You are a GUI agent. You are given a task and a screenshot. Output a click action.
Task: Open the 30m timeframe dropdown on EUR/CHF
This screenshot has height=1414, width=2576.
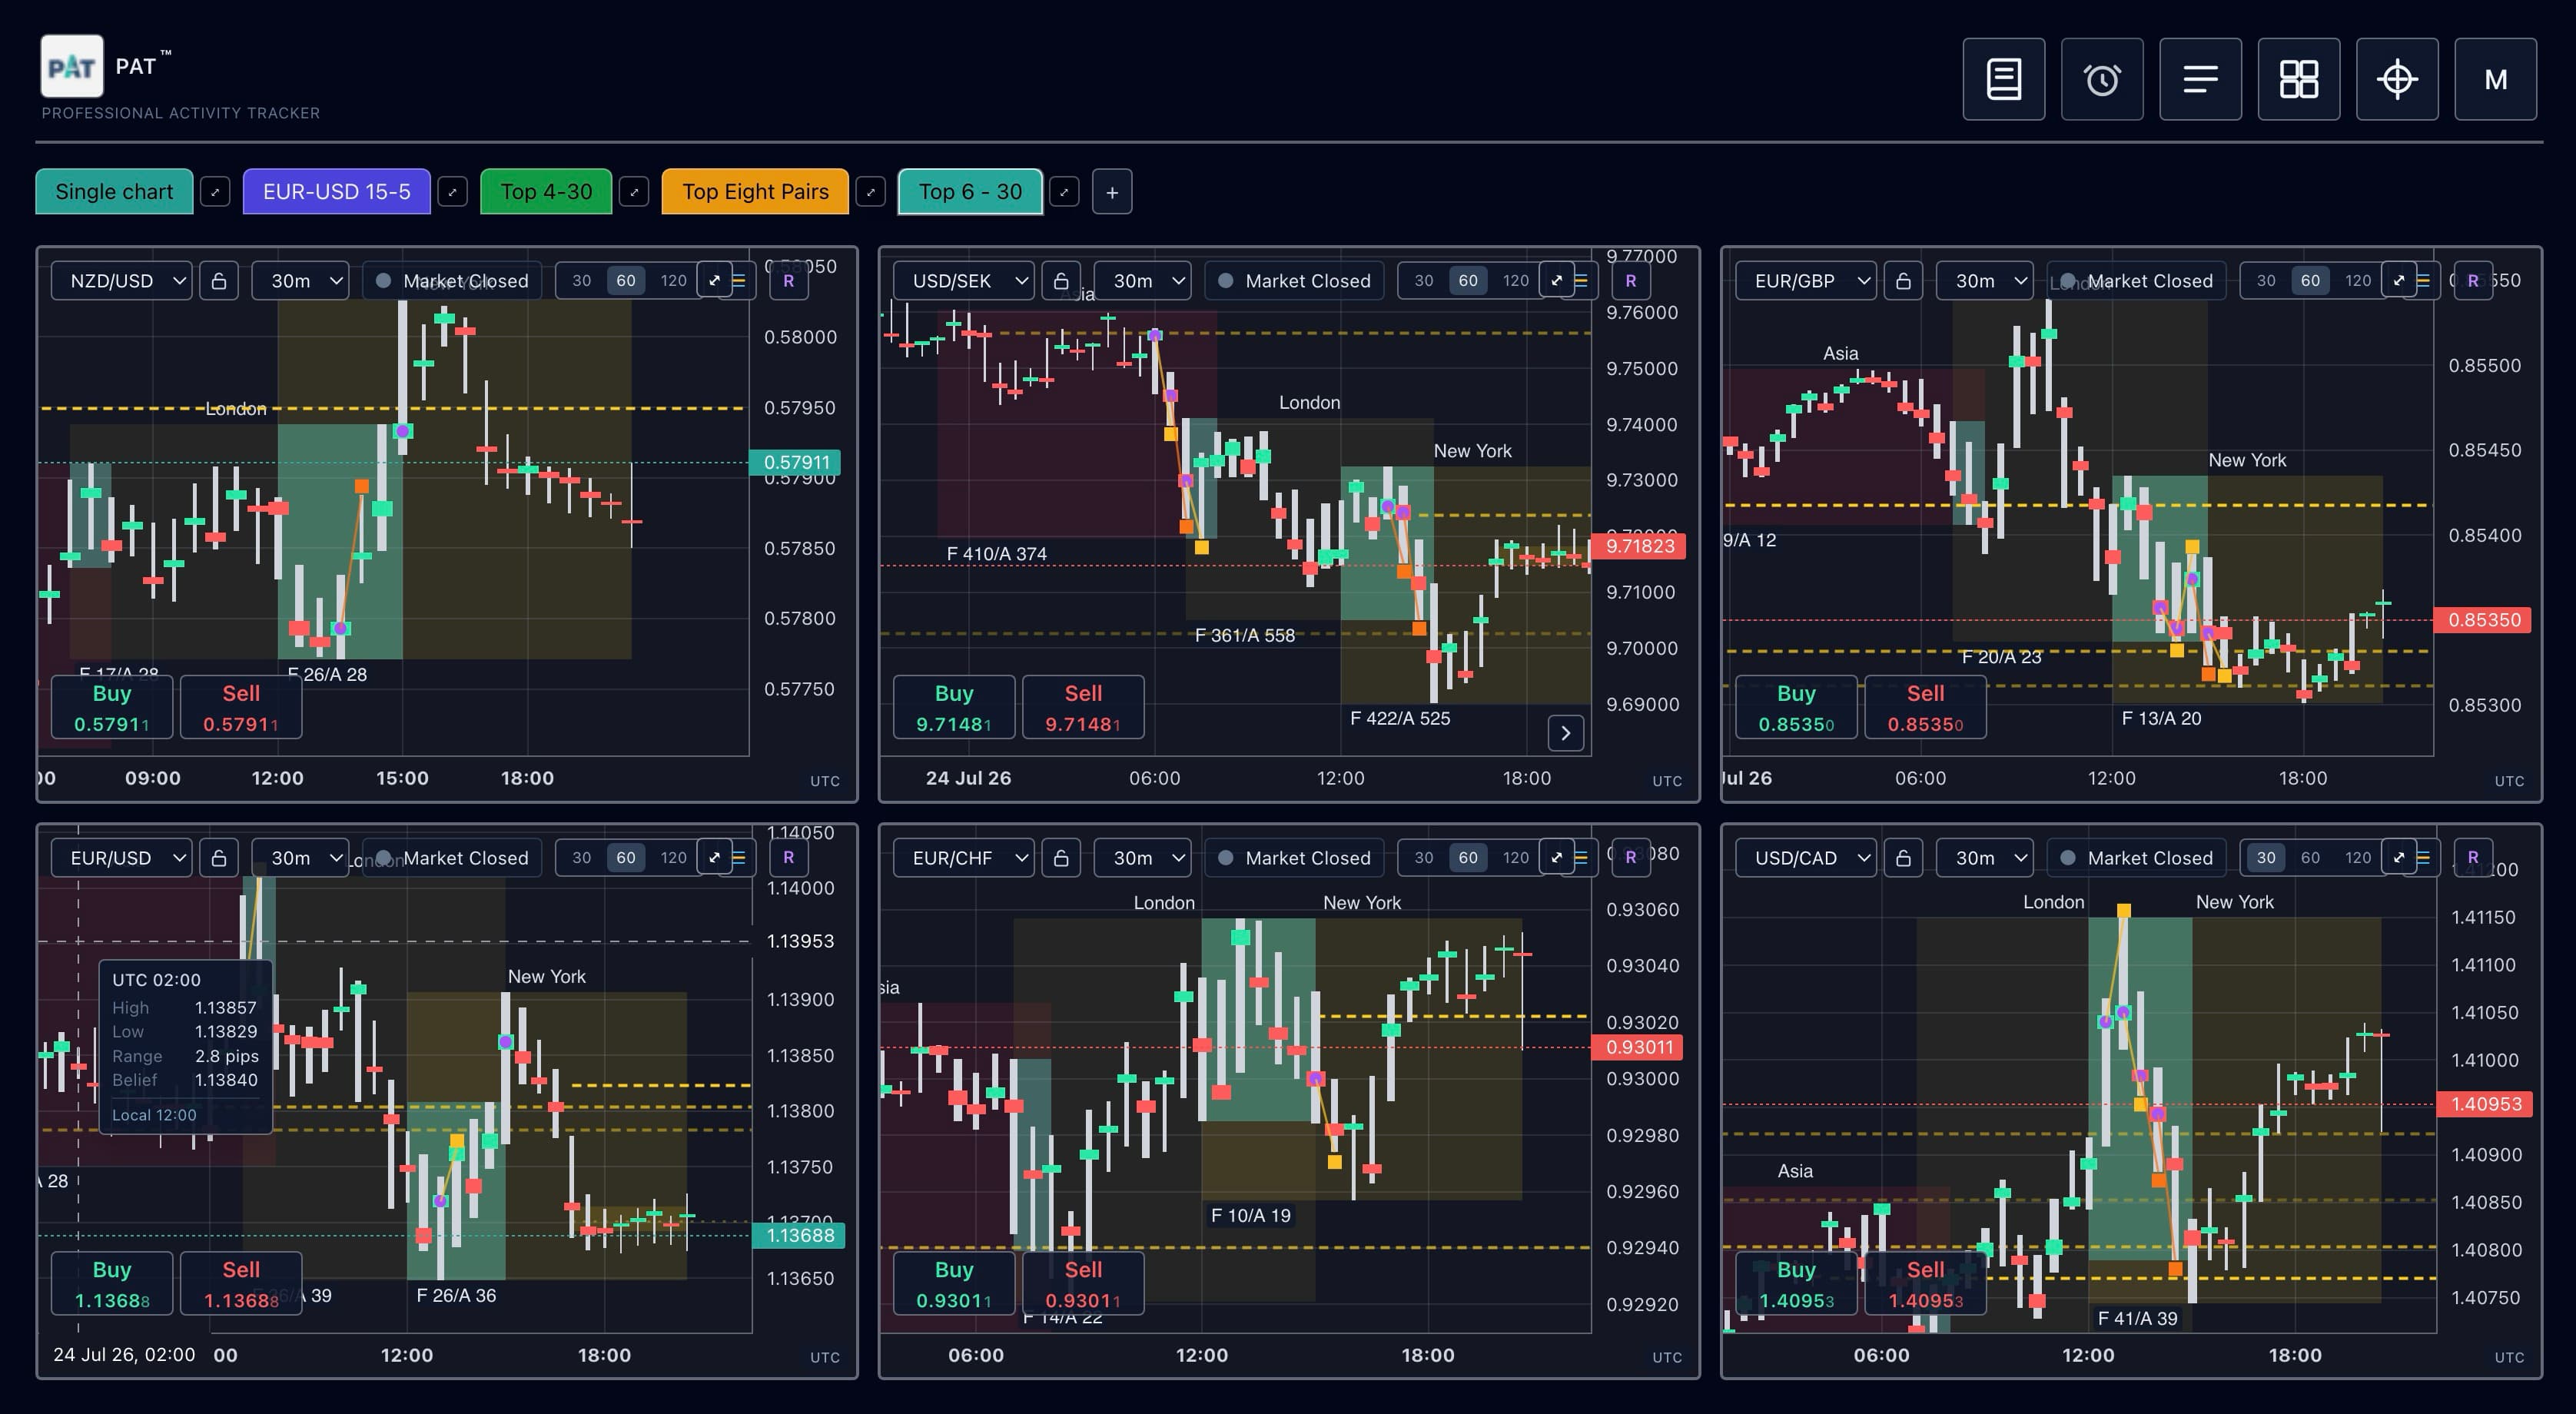[x=1142, y=858]
